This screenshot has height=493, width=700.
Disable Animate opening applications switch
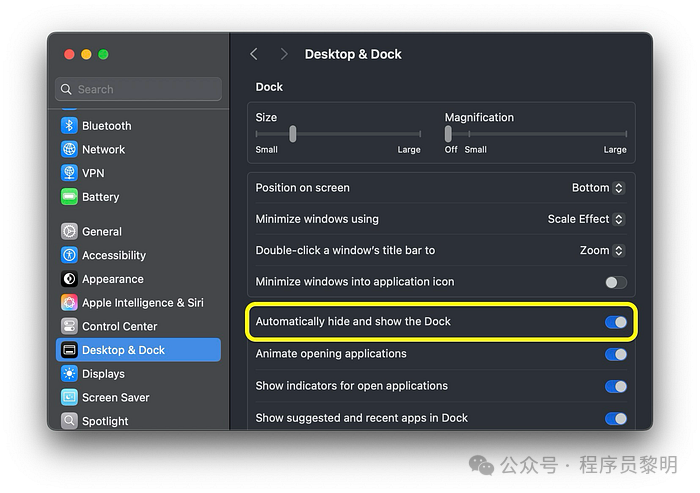(x=616, y=354)
